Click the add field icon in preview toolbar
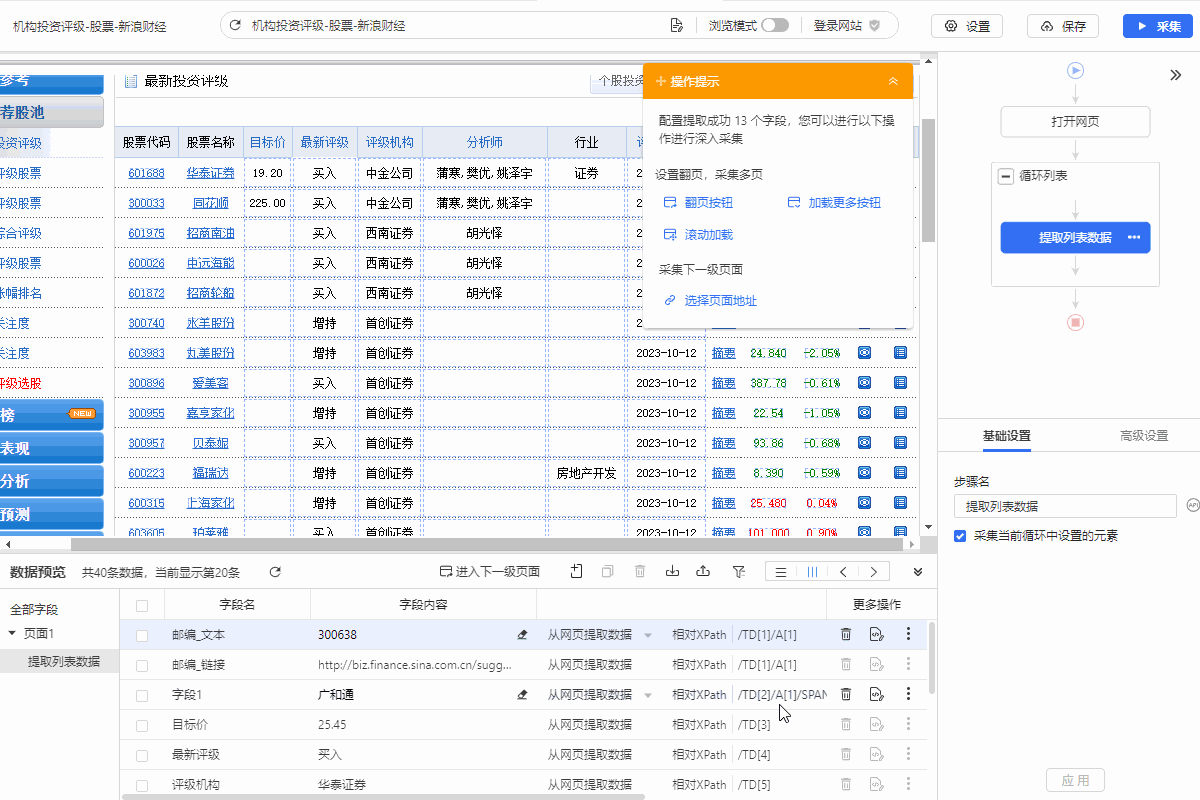Viewport: 1200px width, 800px height. [577, 572]
